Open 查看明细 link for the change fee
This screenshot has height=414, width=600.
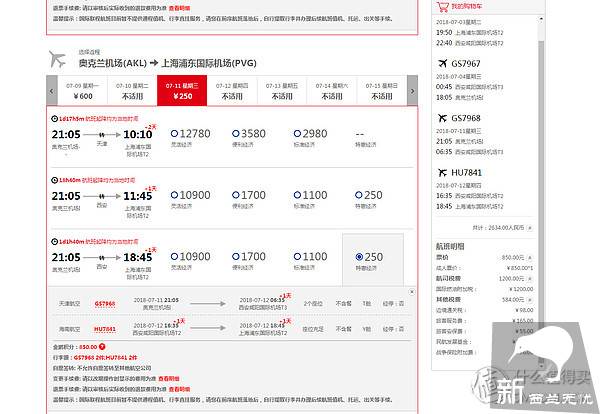pos(169,378)
